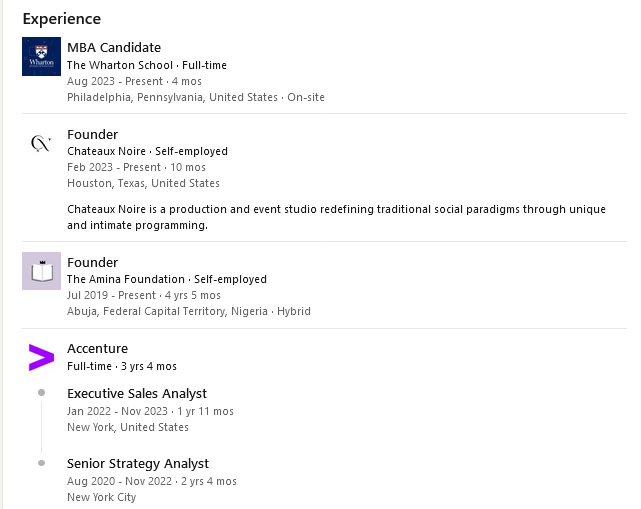This screenshot has height=509, width=641.
Task: Open The Amina Foundation book logo
Action: pyautogui.click(x=41, y=271)
